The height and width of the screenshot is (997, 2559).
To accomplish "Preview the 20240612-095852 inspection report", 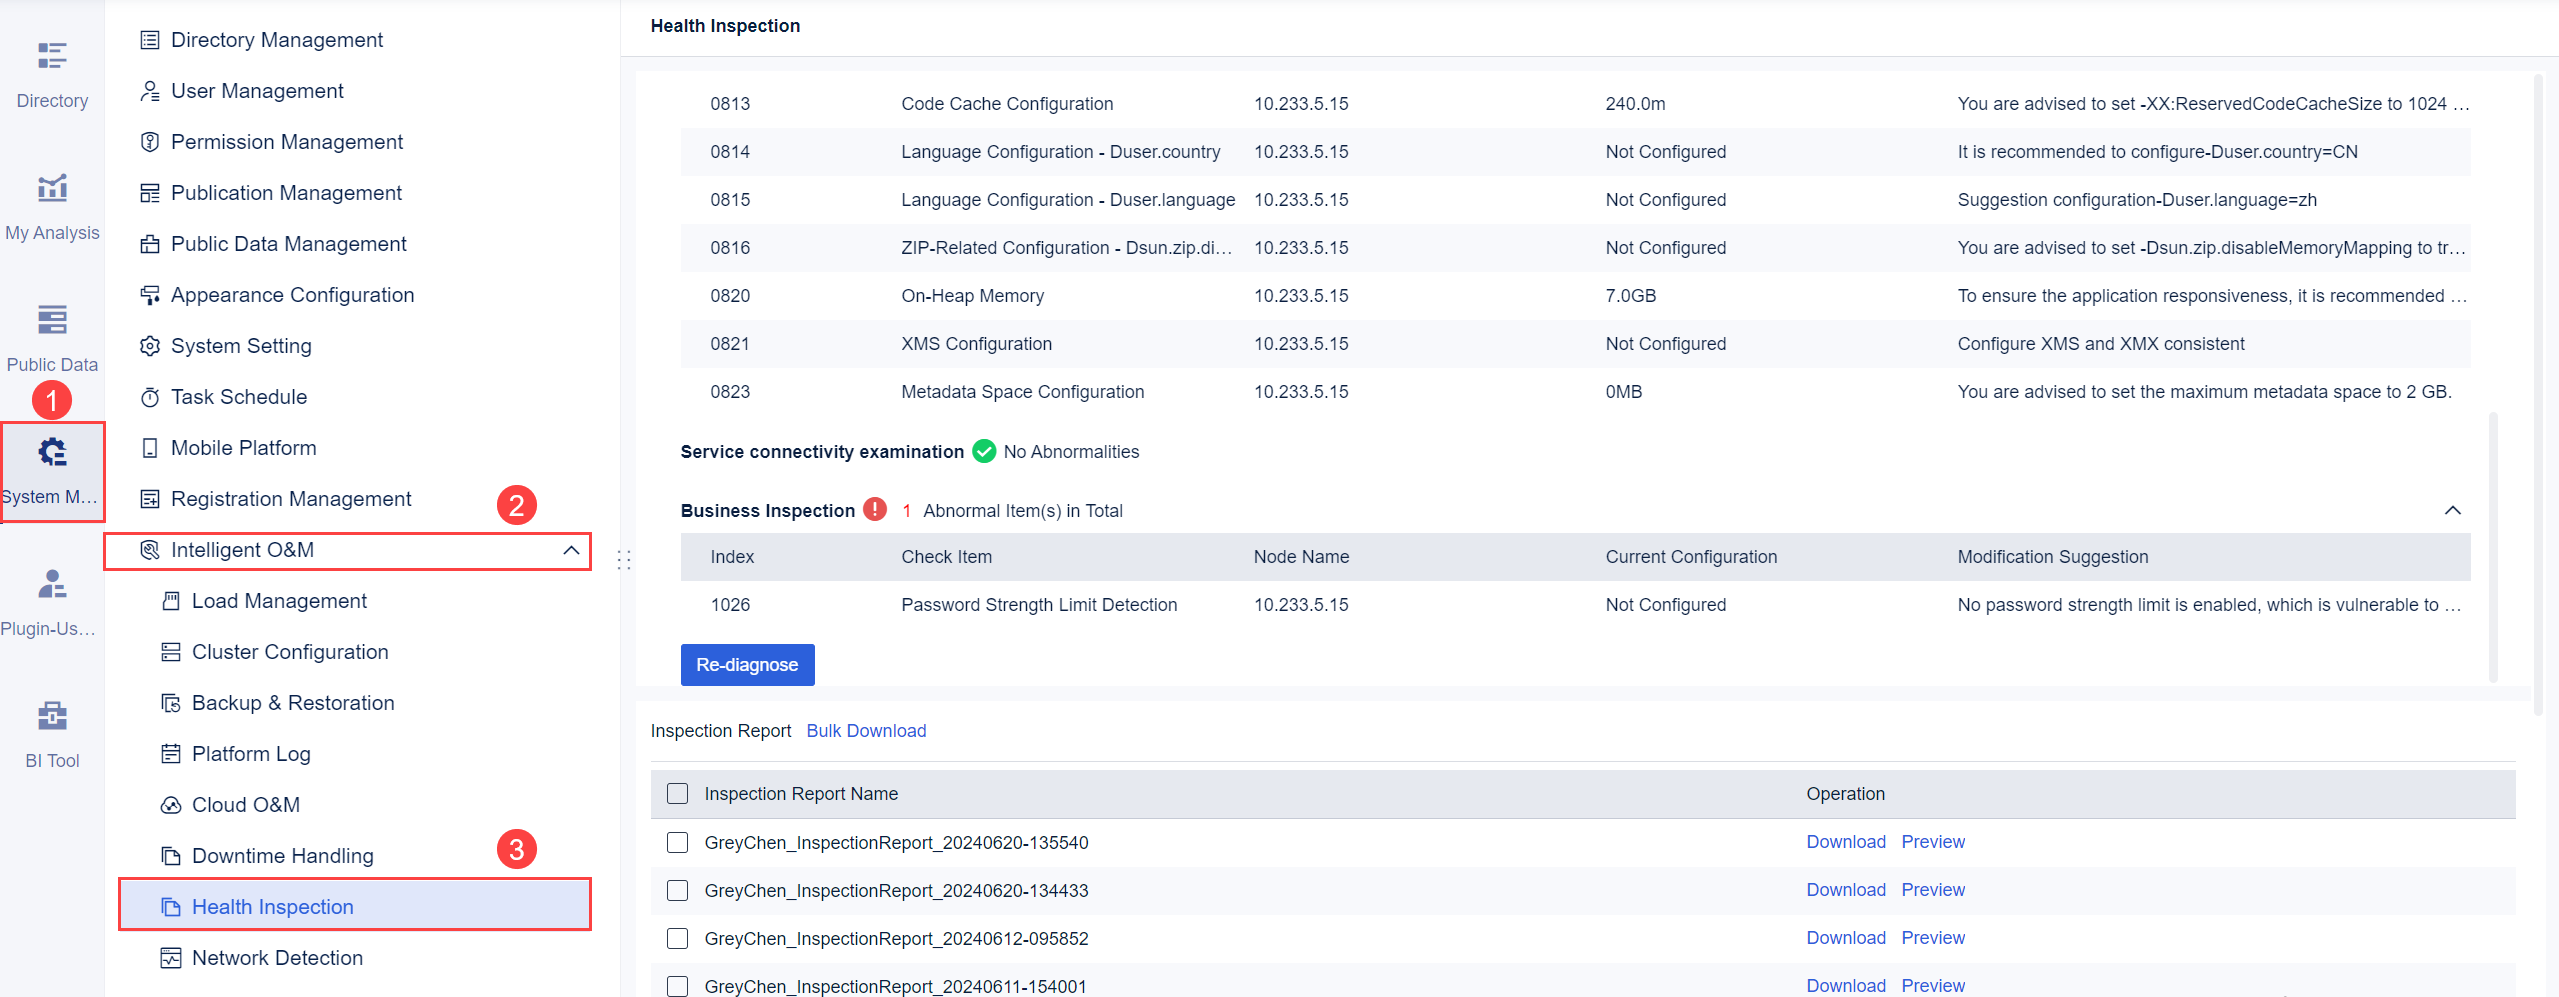I will 1933,938.
